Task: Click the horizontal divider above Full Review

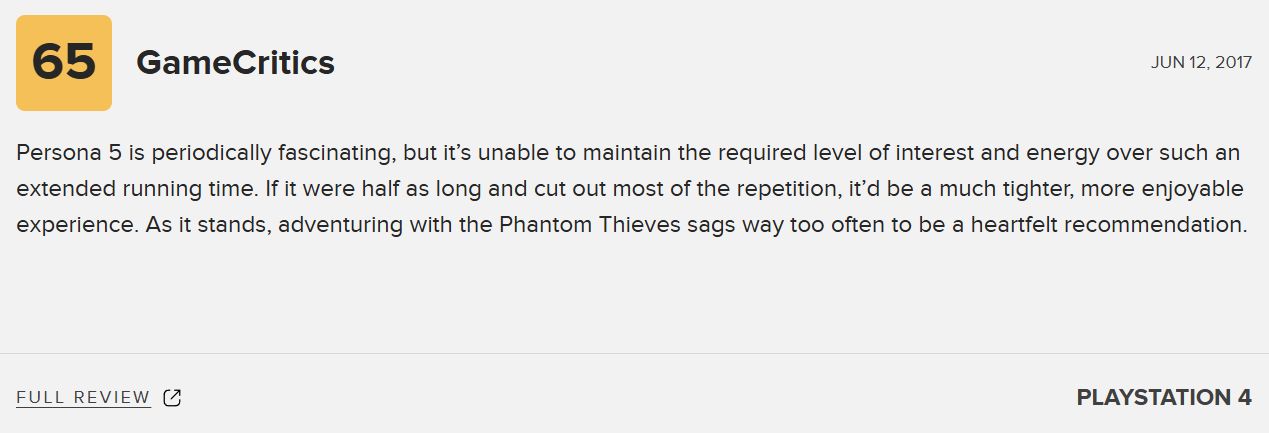Action: (x=634, y=353)
